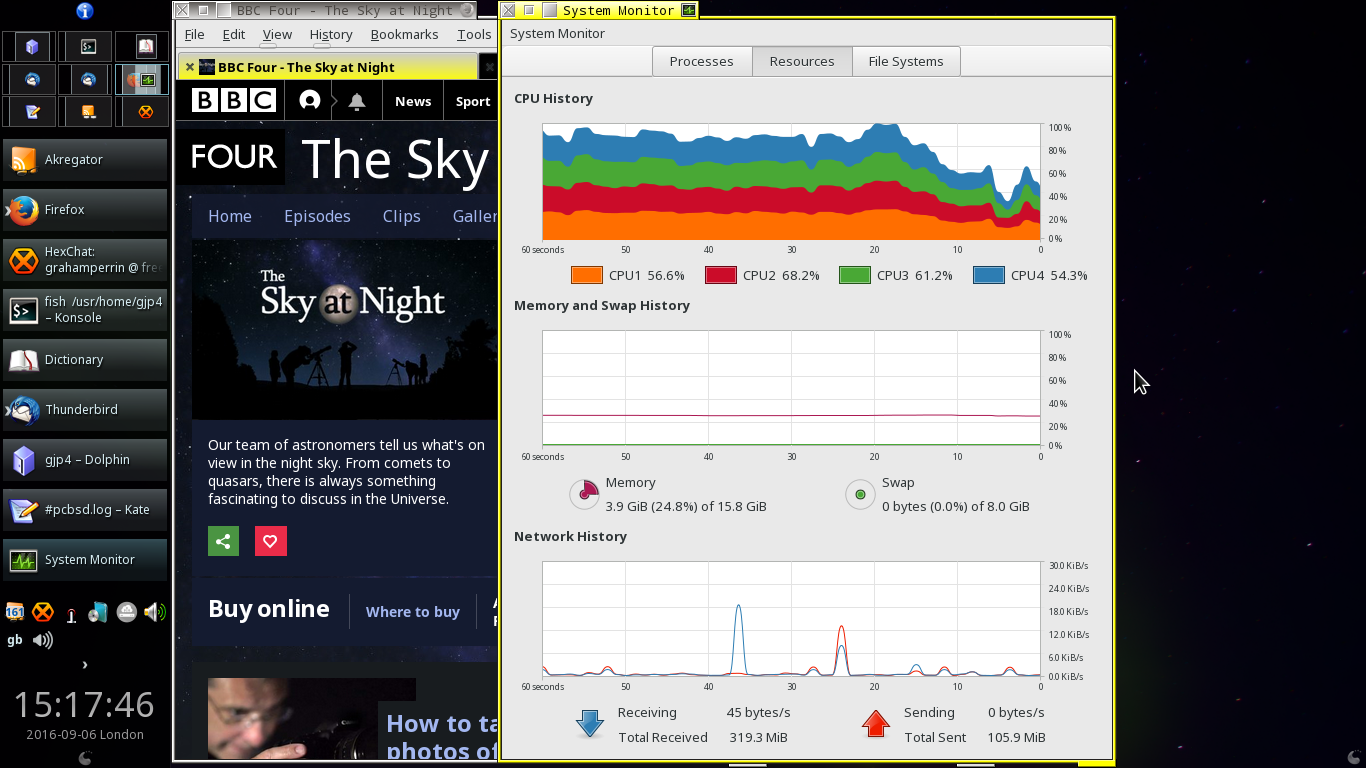
Task: Open the Akregator 161 unread tray icon
Action: point(15,612)
